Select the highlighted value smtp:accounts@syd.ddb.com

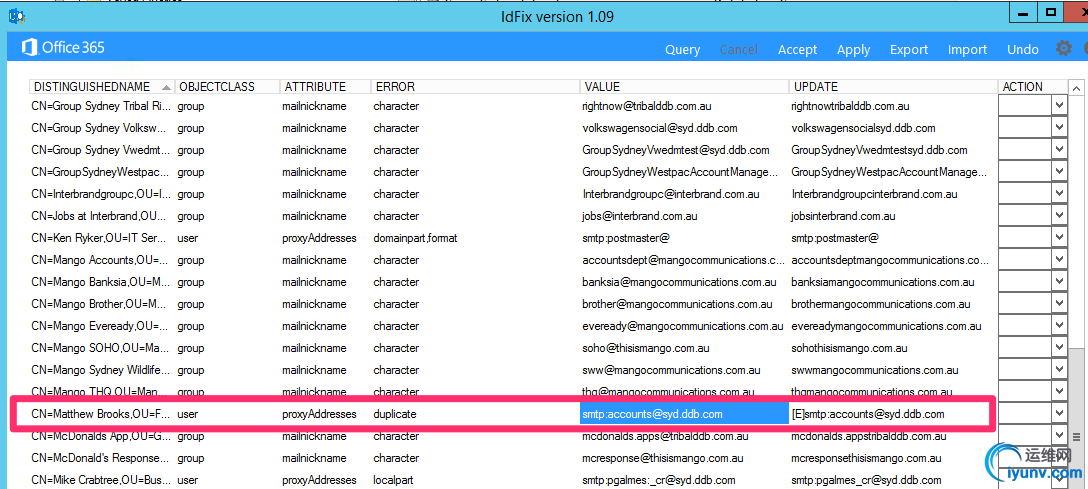pos(684,414)
